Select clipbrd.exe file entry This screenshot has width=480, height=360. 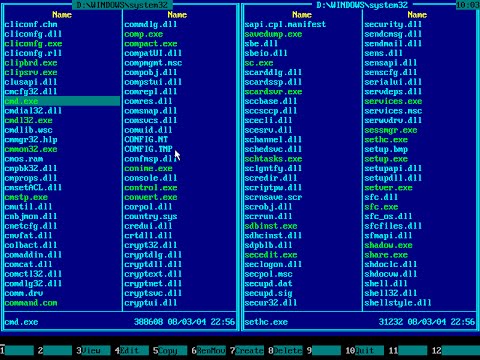point(31,63)
